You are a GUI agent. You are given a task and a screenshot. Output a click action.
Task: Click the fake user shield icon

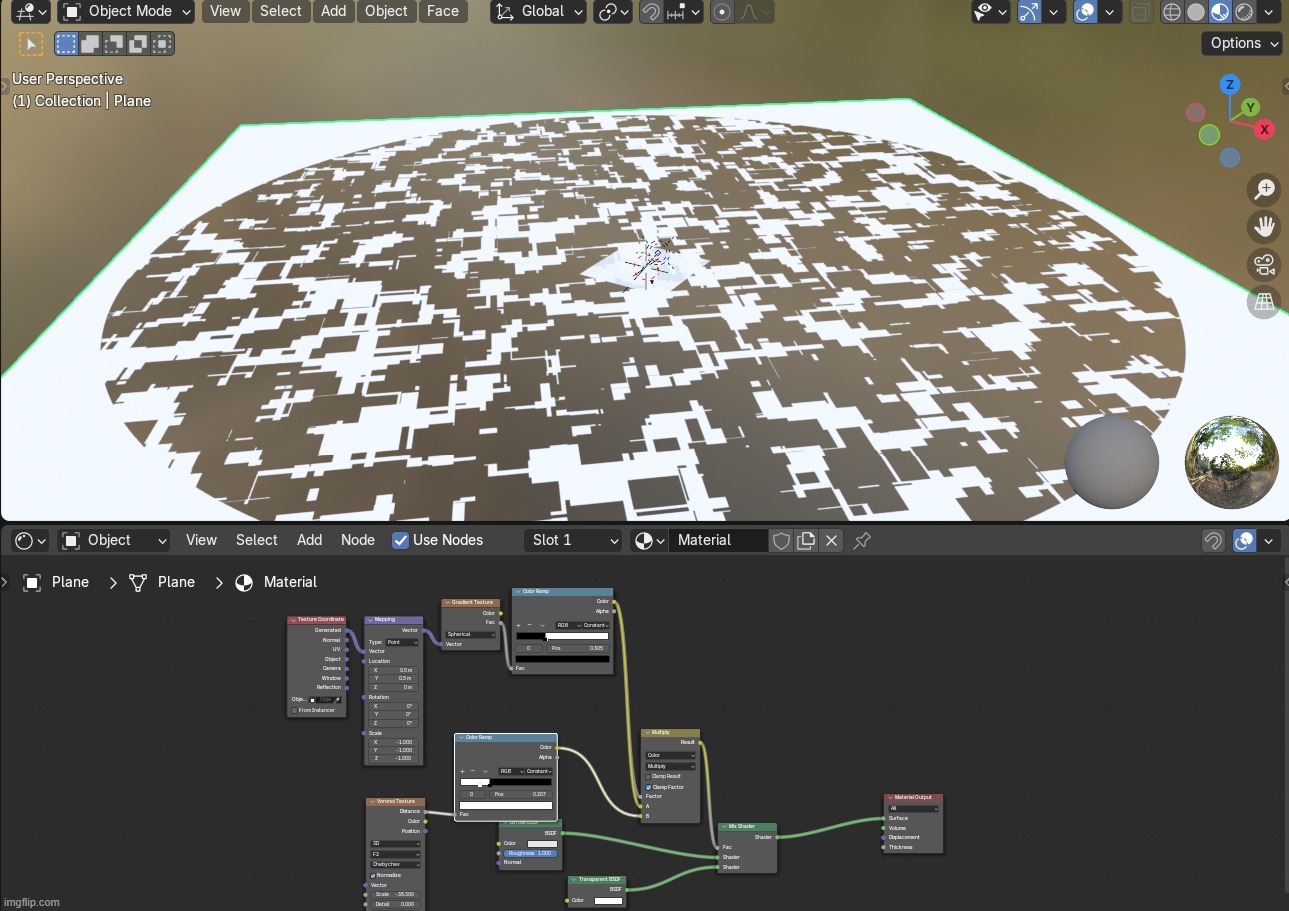click(781, 540)
